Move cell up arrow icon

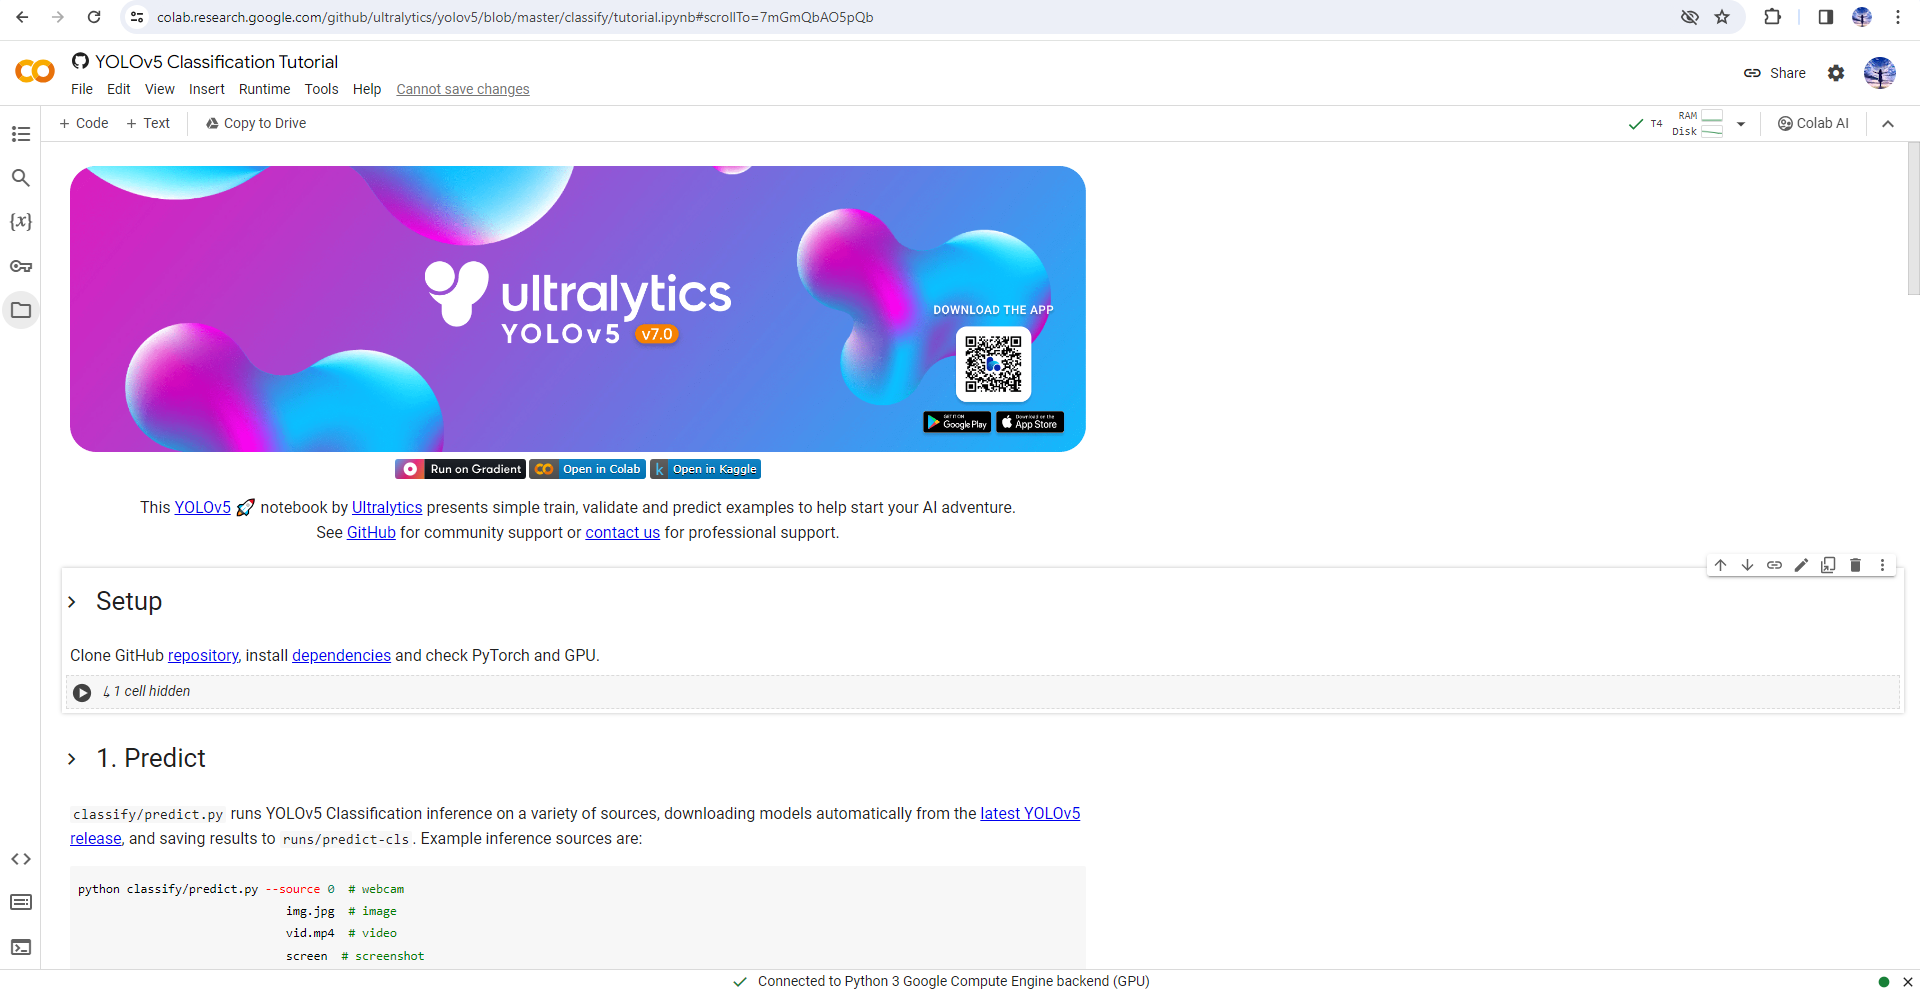(1721, 565)
